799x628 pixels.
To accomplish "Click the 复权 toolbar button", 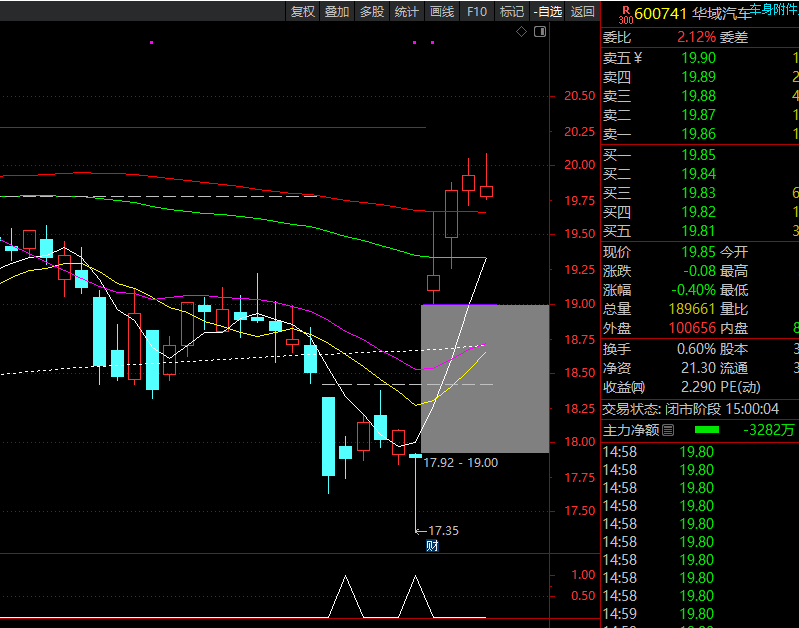I will (x=303, y=11).
